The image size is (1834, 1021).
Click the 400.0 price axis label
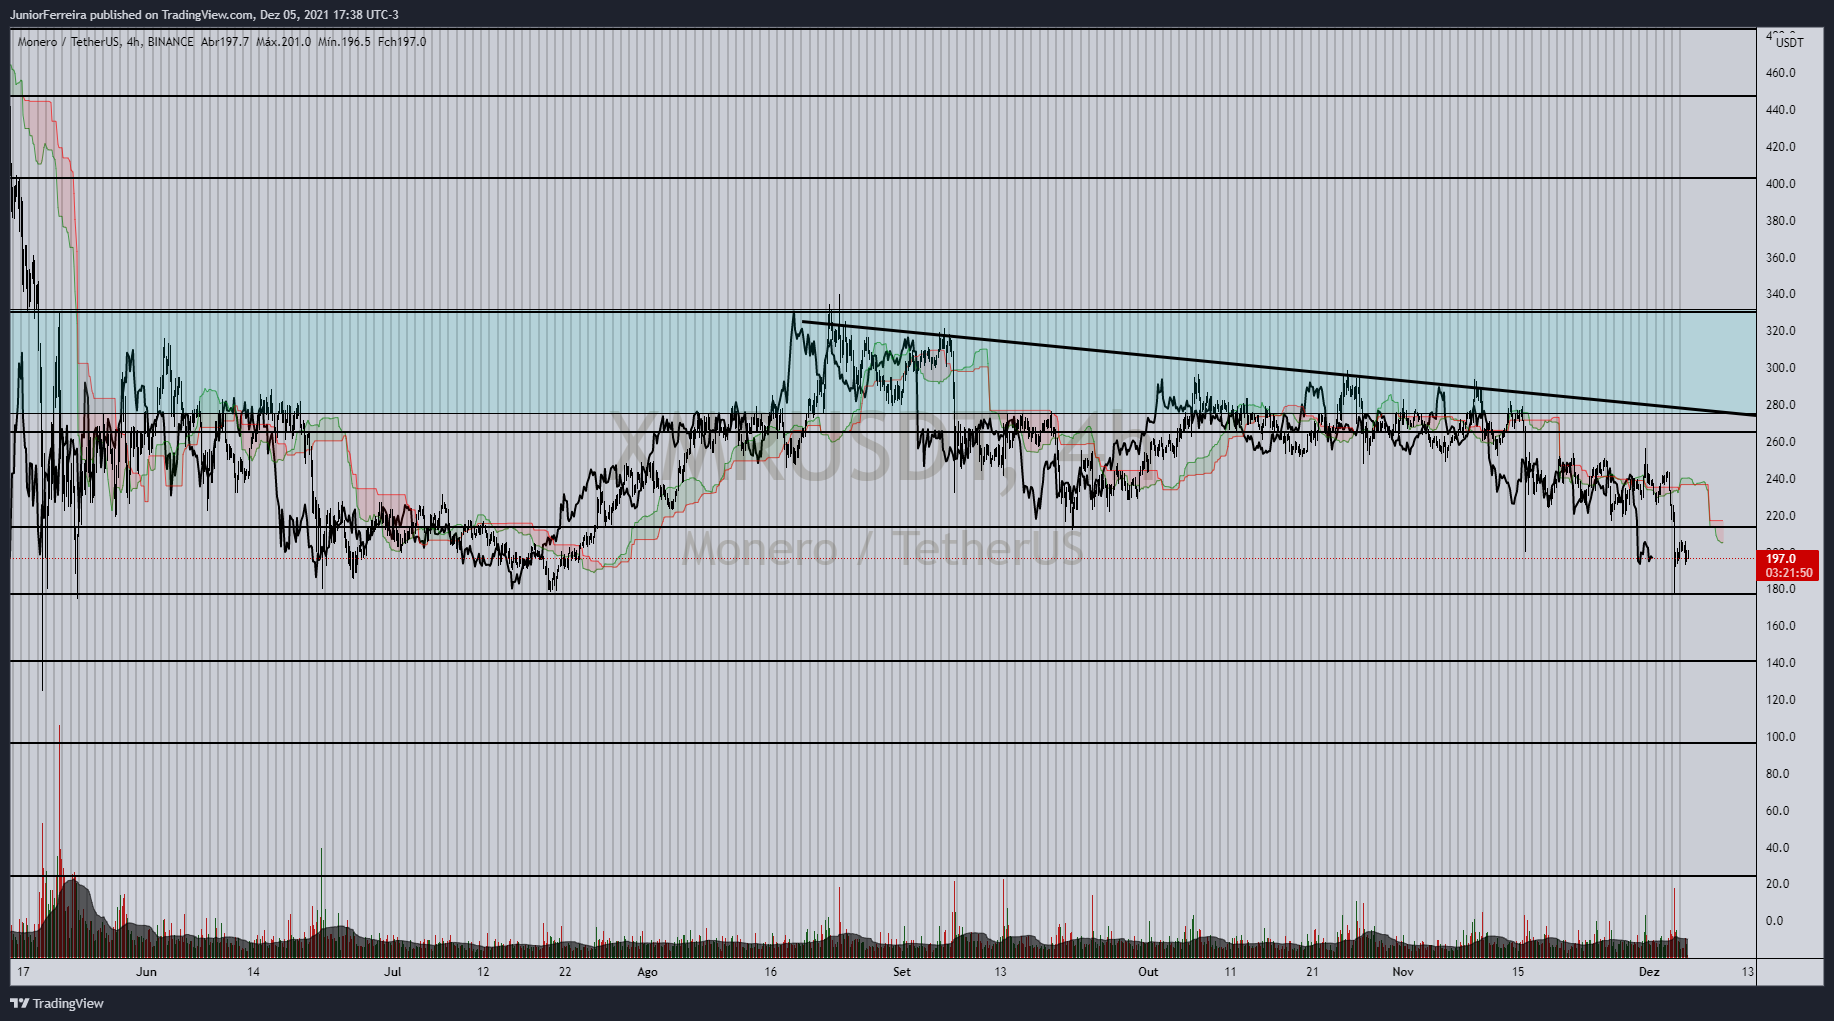[1781, 184]
